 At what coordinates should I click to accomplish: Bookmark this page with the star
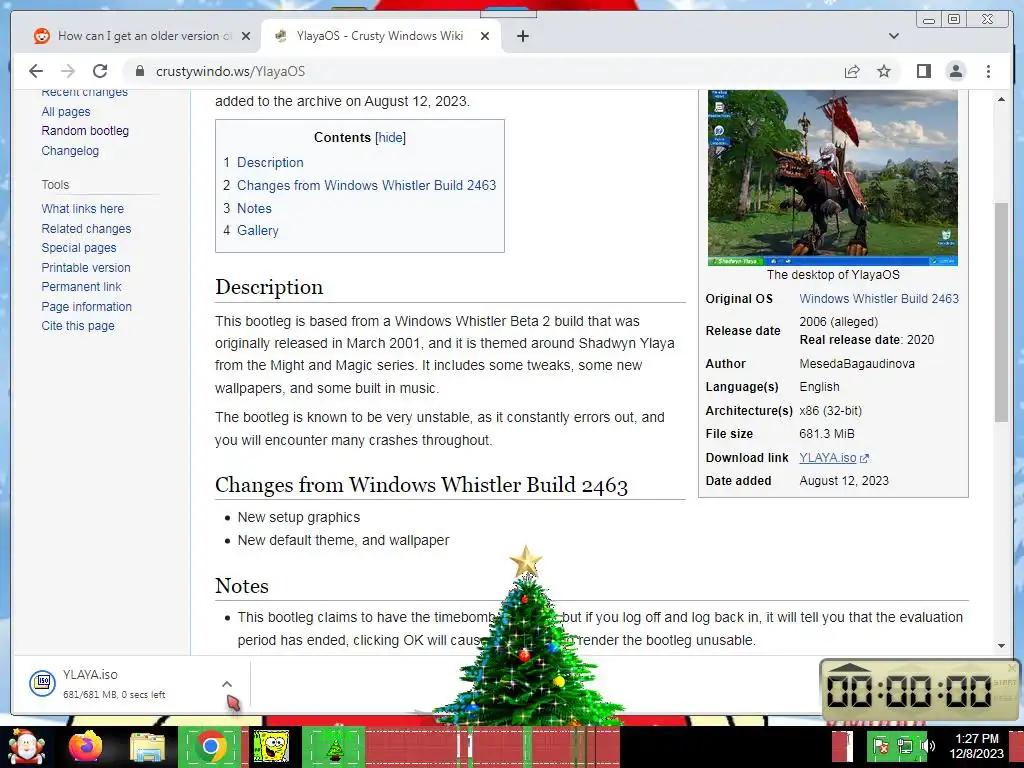click(x=884, y=71)
